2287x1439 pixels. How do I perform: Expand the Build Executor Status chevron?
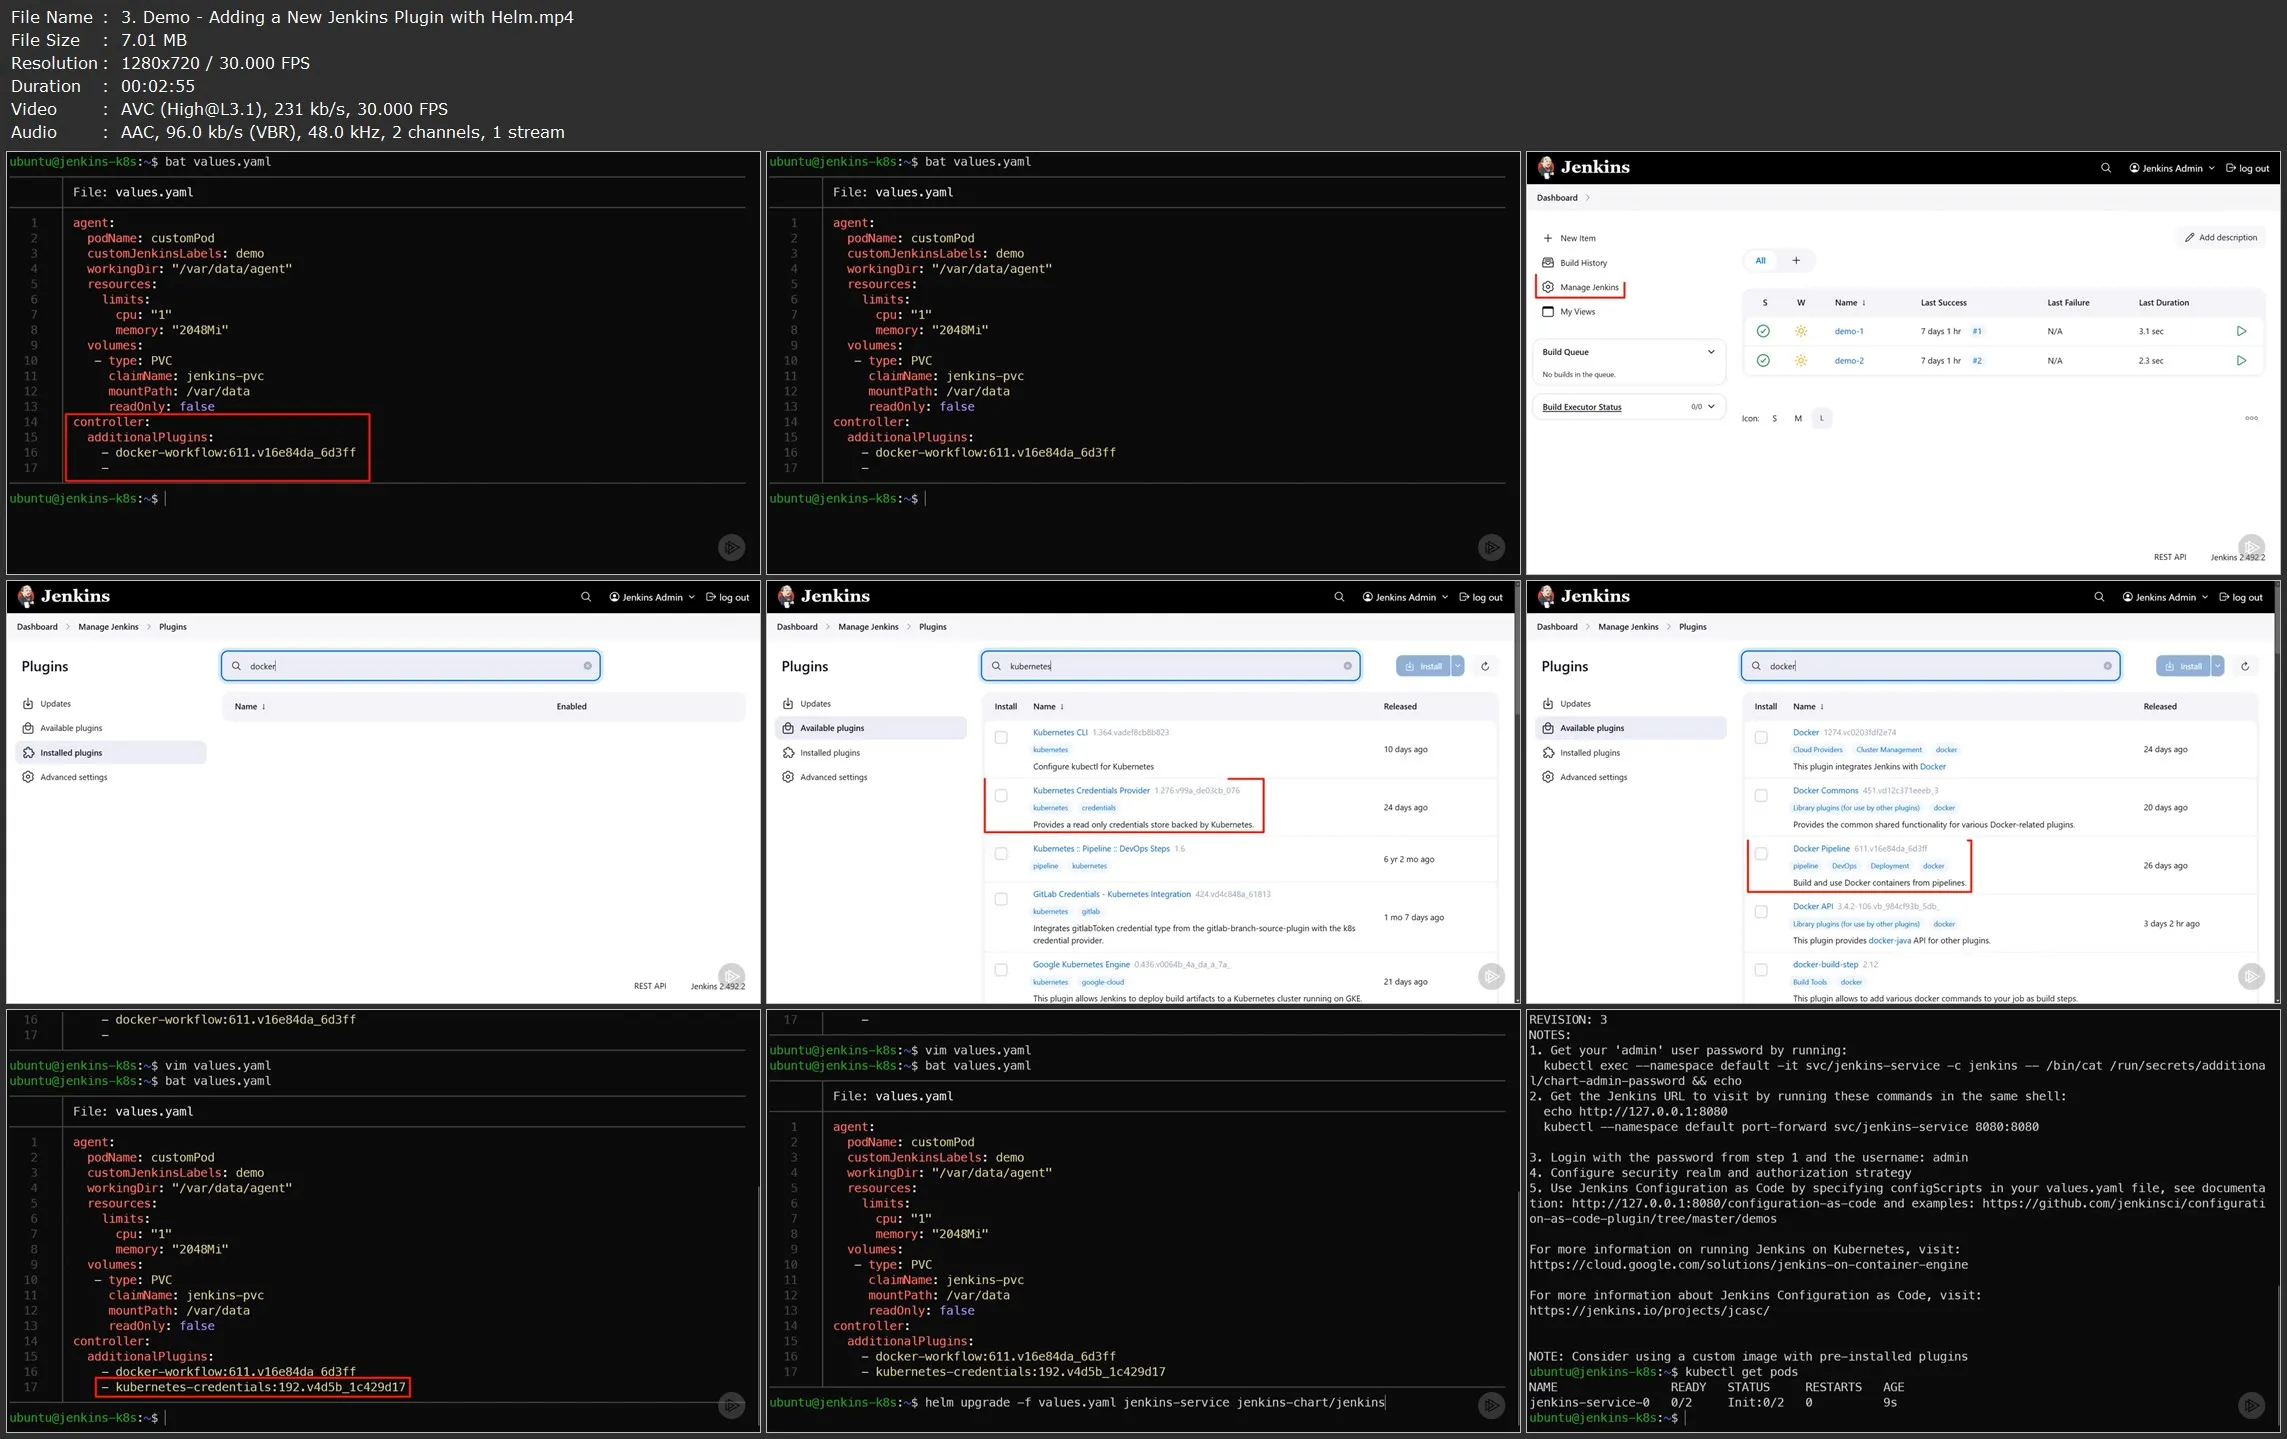[x=1711, y=407]
